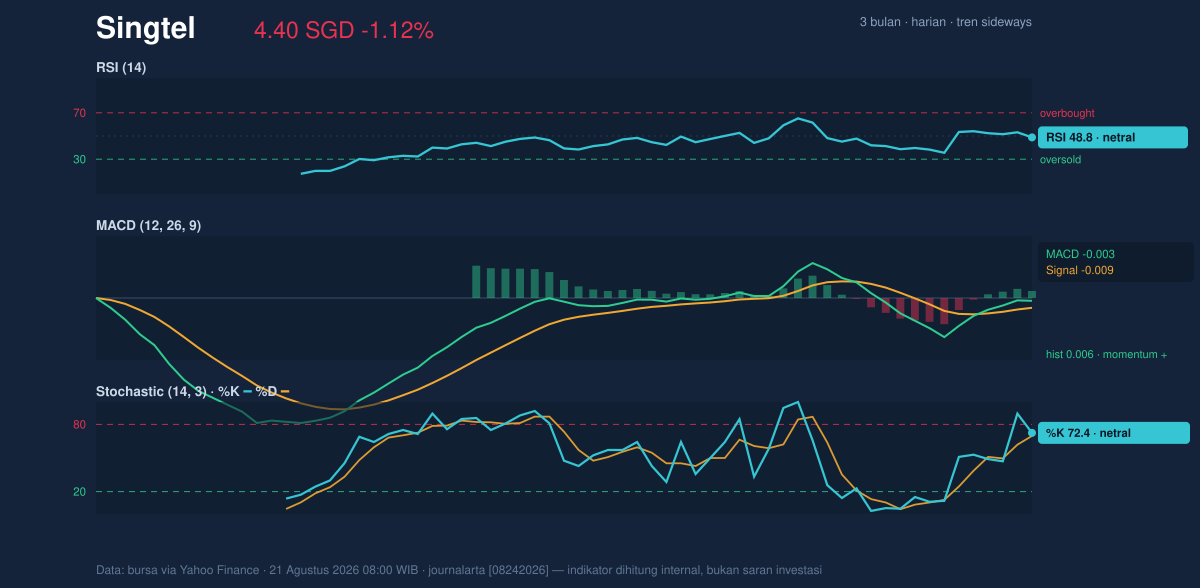Click the RSI (14) panel heading
Viewport: 1200px width, 588px height.
pyautogui.click(x=121, y=68)
